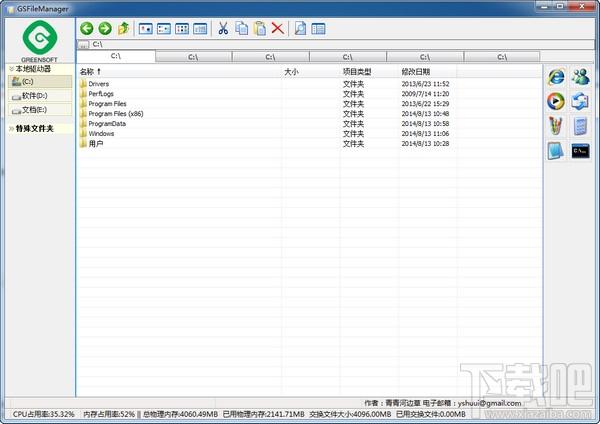
Task: Click 总物理内存:4060.49MB status entry
Action: (x=180, y=414)
